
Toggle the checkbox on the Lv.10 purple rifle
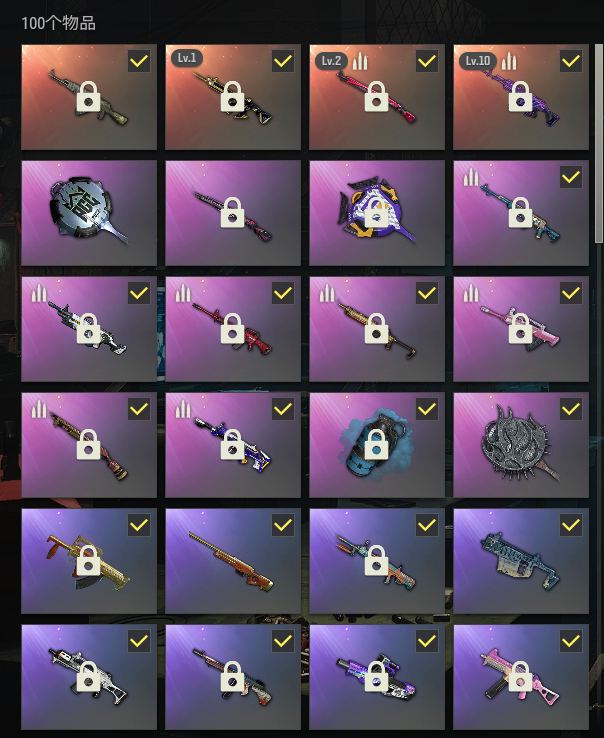click(x=571, y=61)
